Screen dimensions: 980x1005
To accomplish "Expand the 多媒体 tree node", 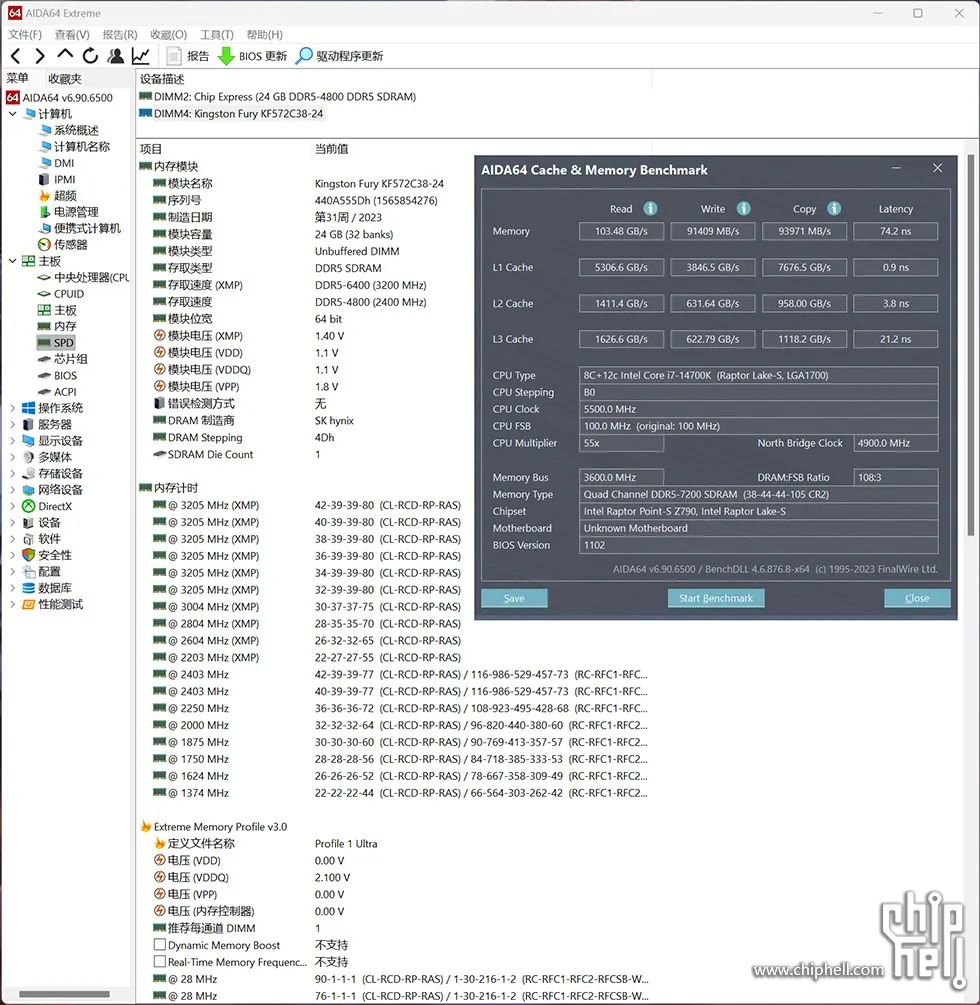I will click(12, 457).
